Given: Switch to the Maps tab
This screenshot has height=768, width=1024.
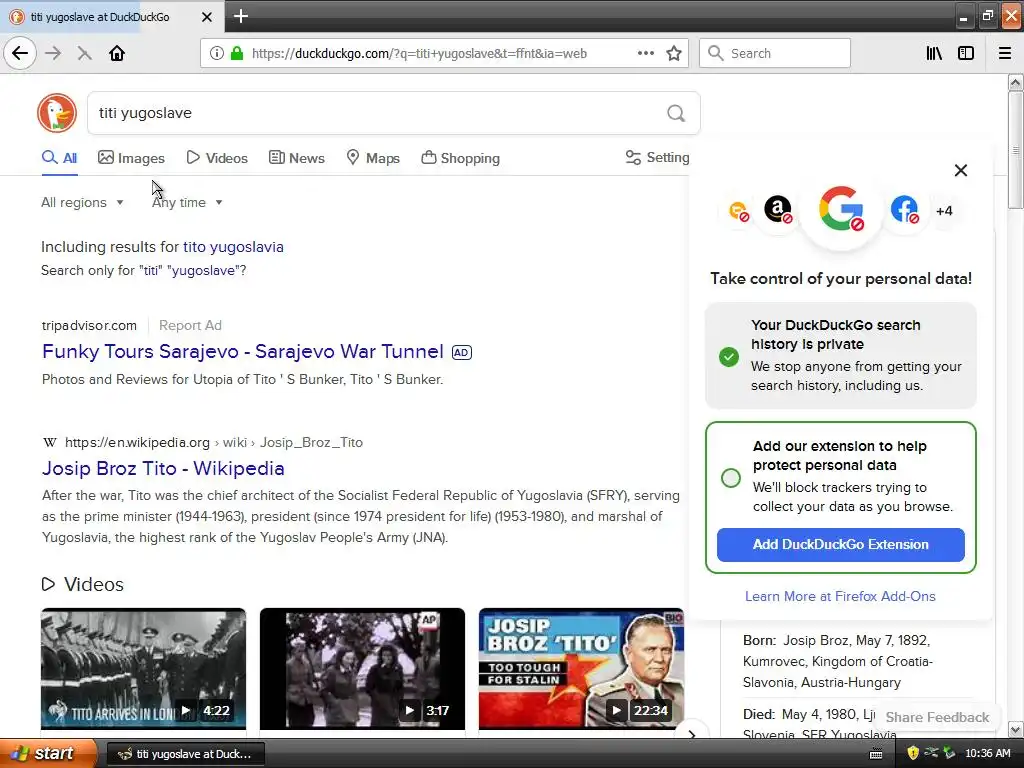Looking at the screenshot, I should pos(373,158).
